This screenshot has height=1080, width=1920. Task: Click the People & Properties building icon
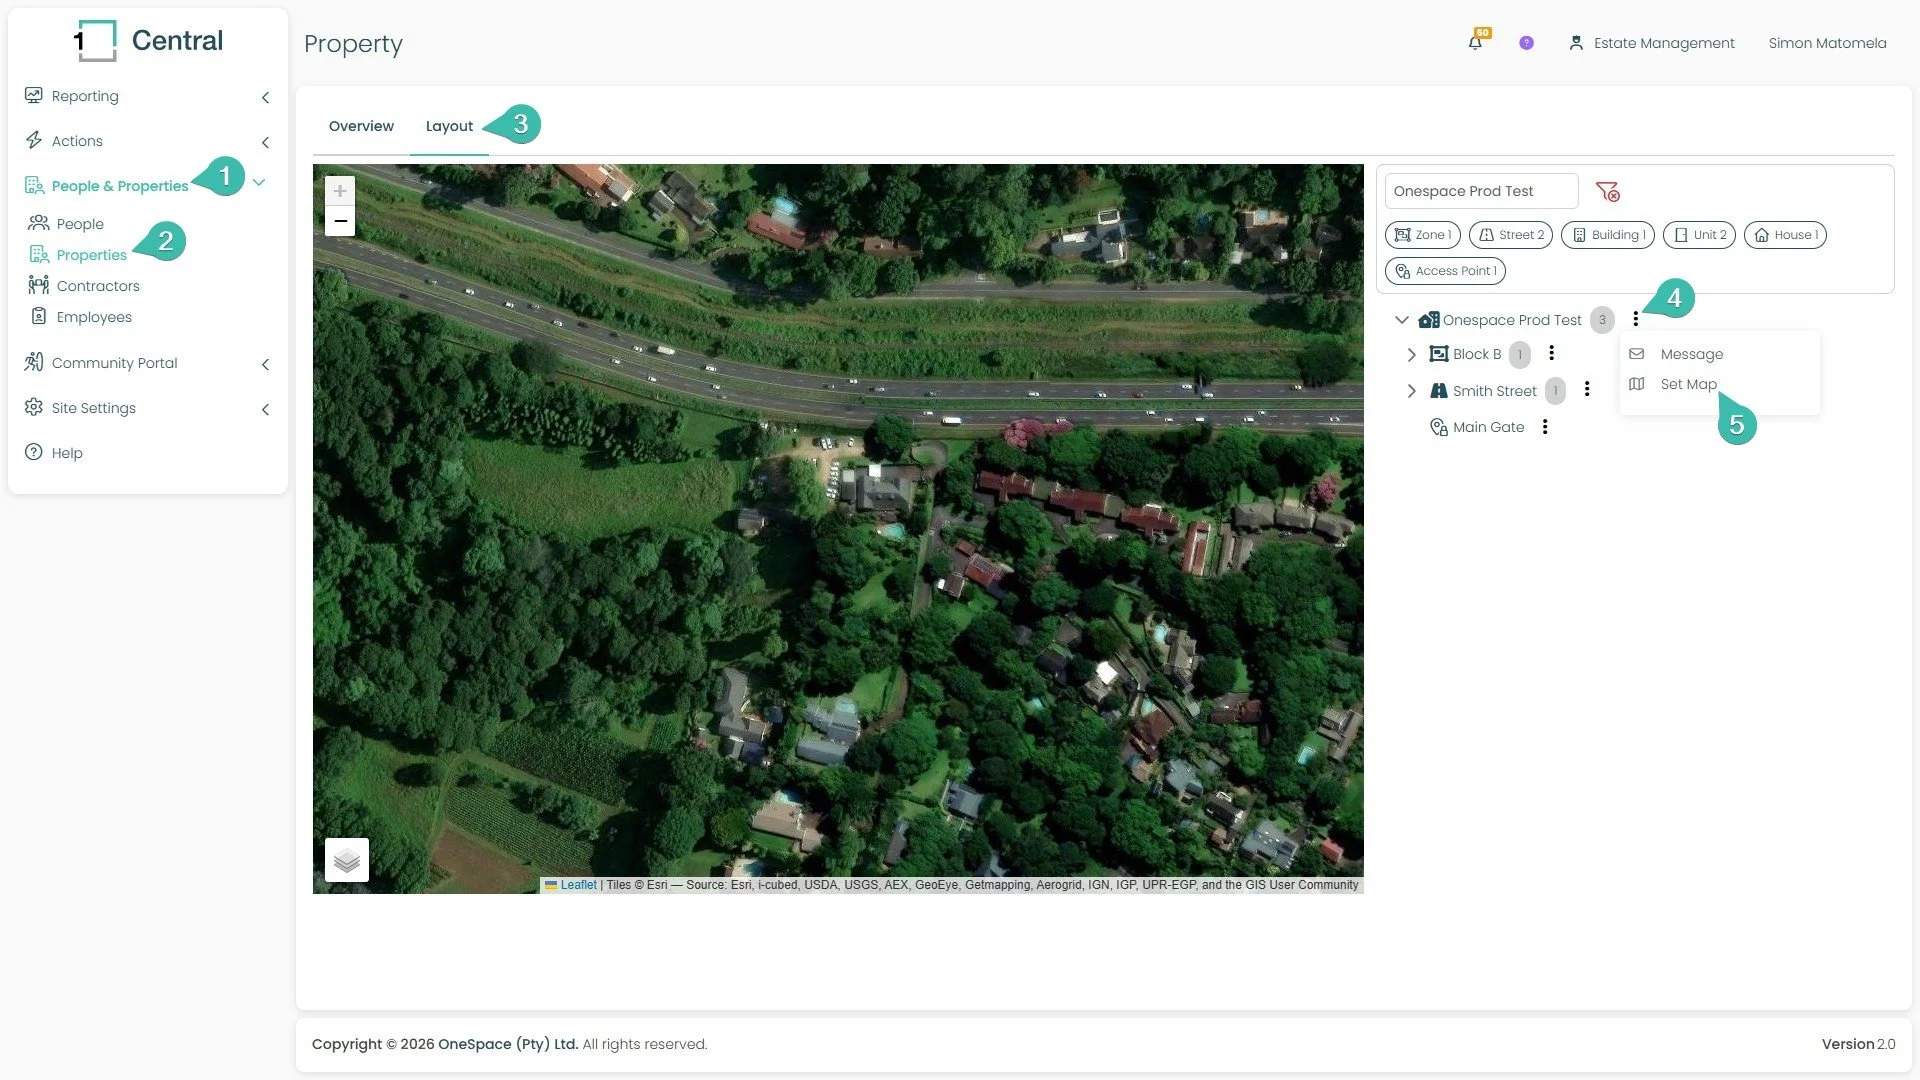pyautogui.click(x=34, y=185)
